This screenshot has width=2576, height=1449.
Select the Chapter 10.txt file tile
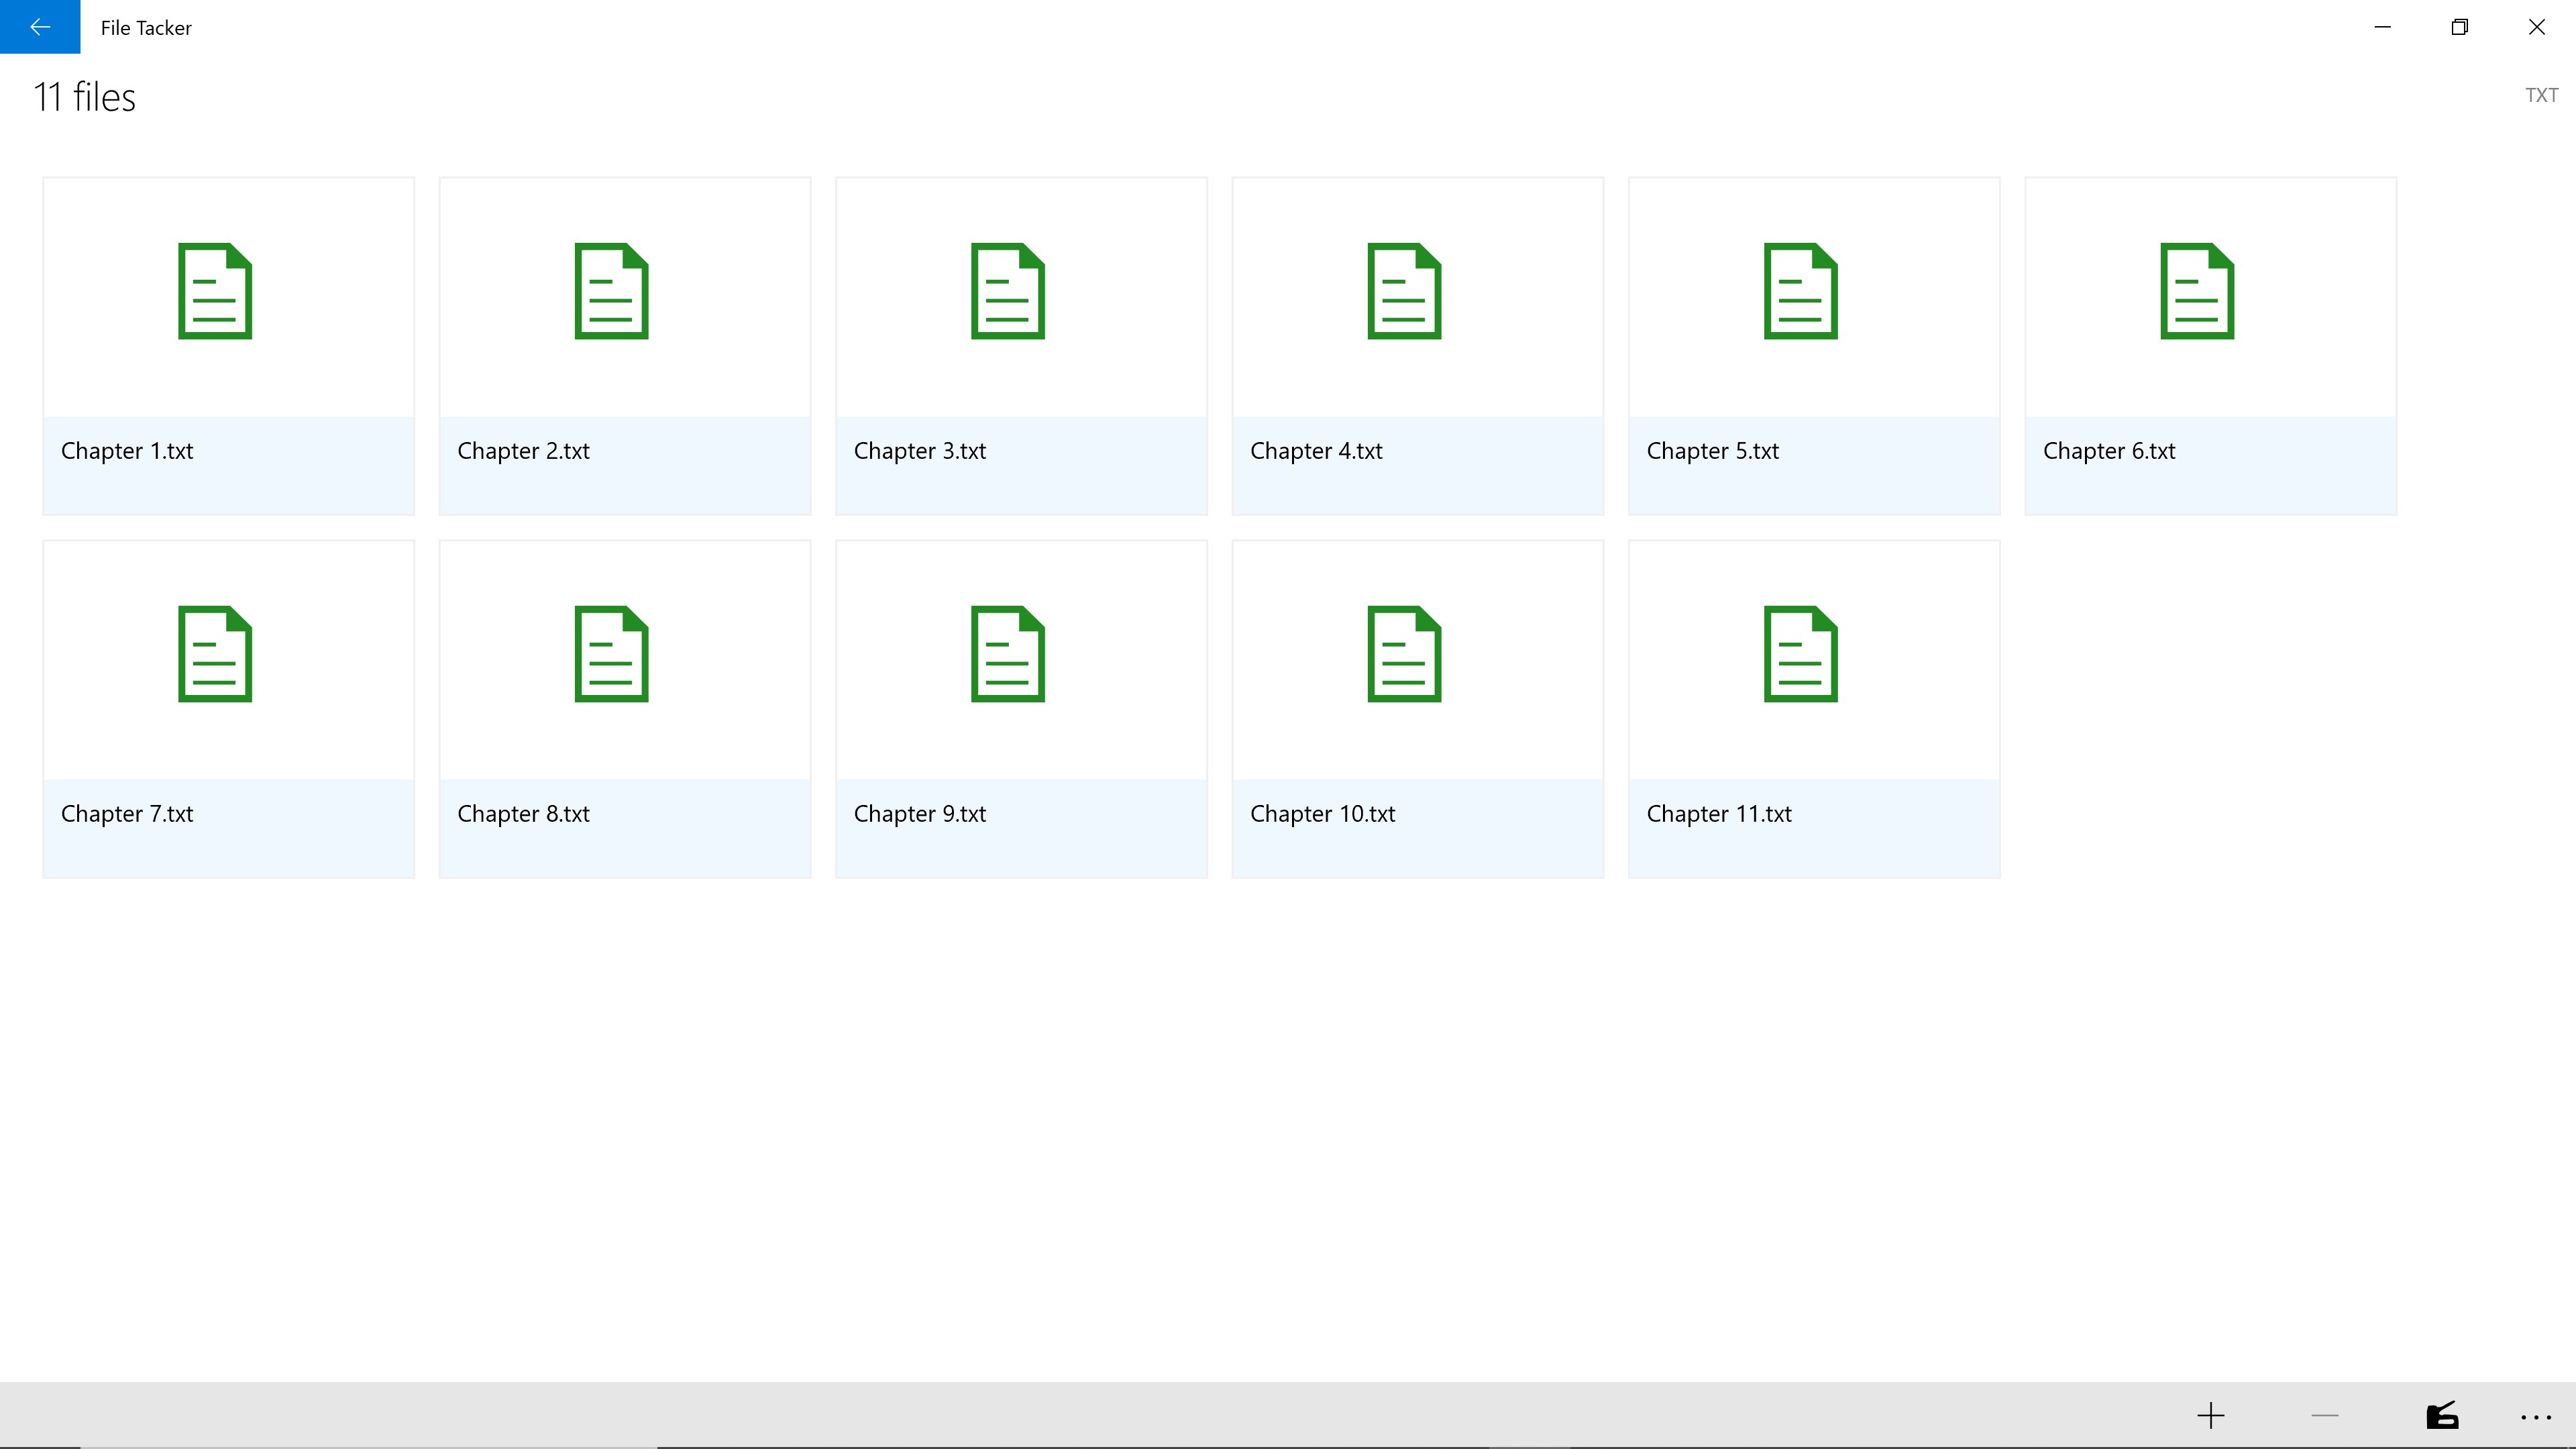pyautogui.click(x=1418, y=709)
